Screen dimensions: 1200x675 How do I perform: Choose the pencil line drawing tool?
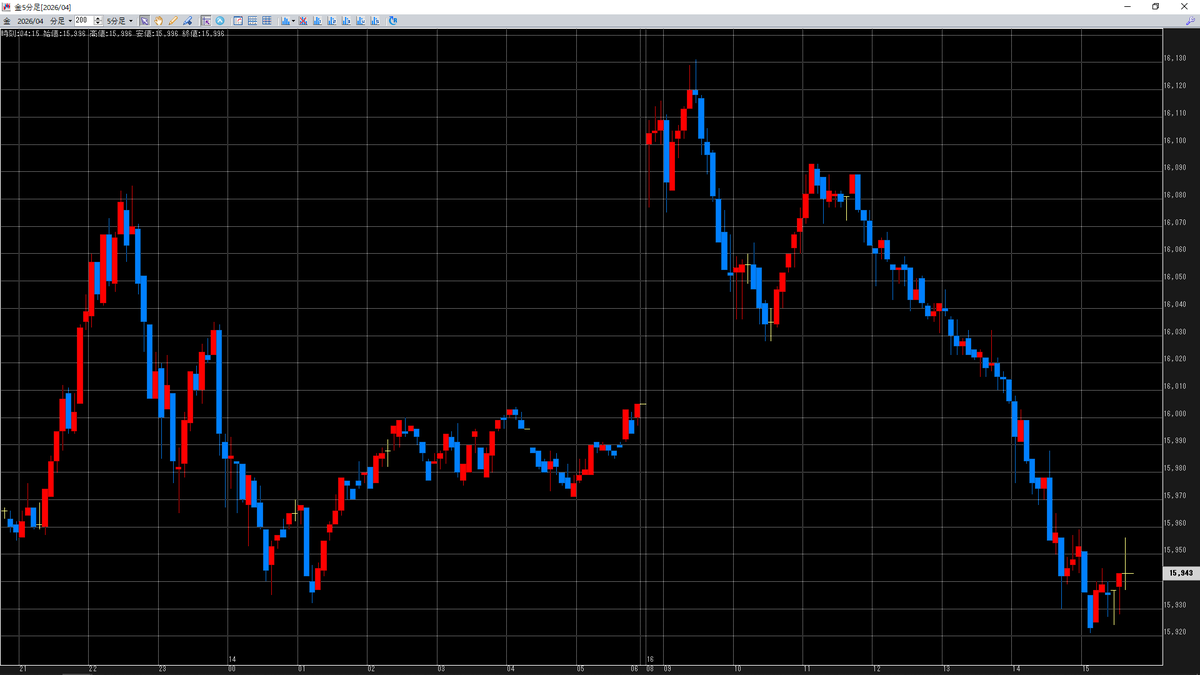pos(173,20)
